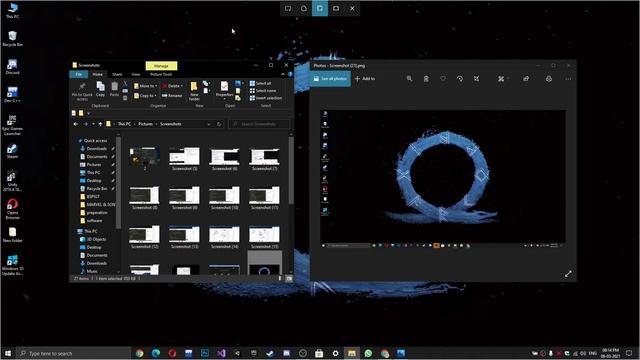
Task: Open the File tab in Explorer
Action: click(79, 74)
